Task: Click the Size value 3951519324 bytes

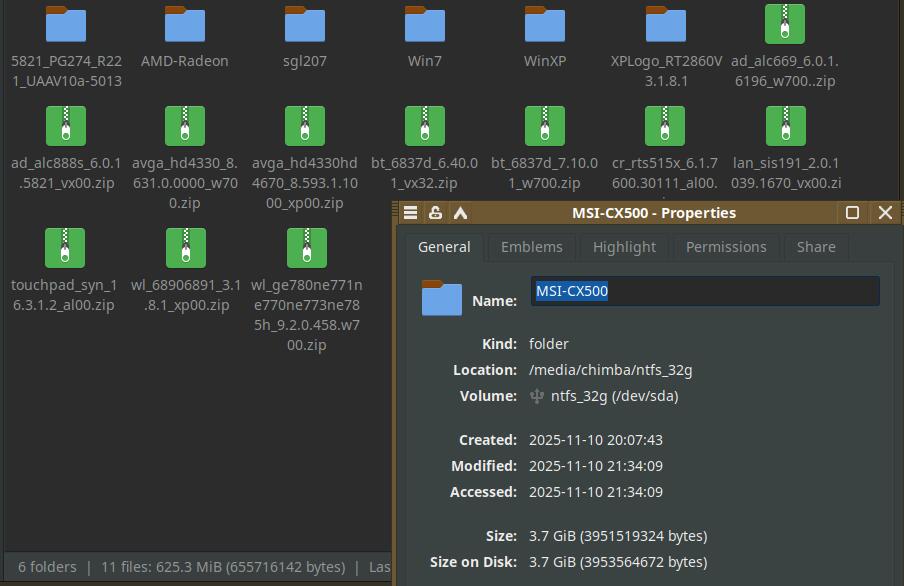Action: pyautogui.click(x=618, y=536)
